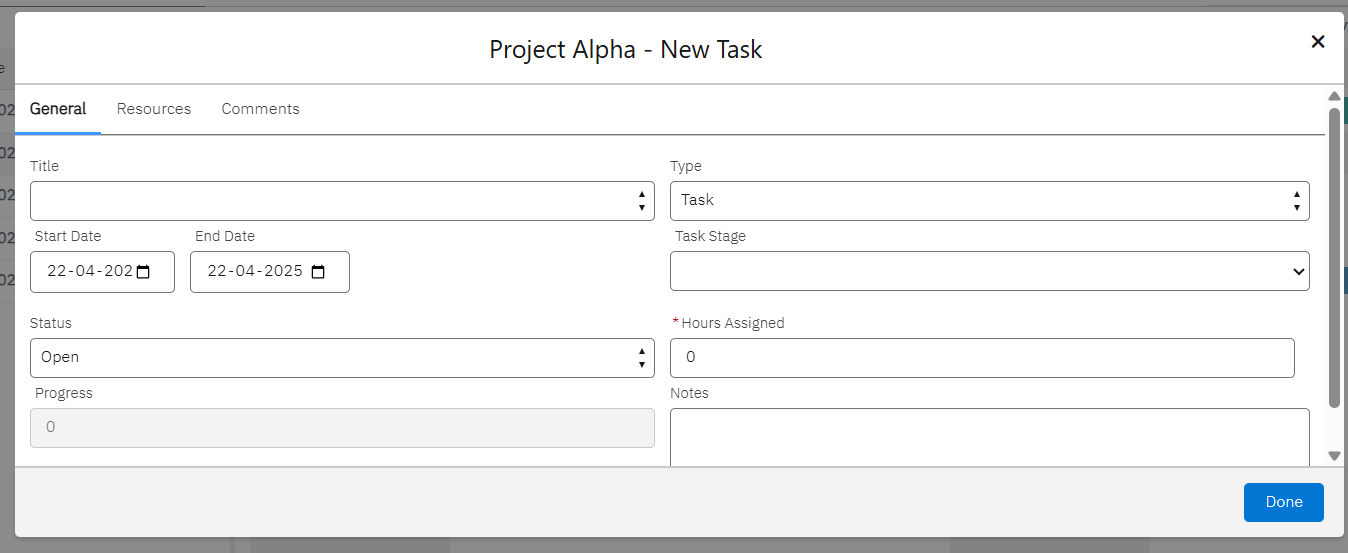Click the dialog's vertical scrollbar thumb
This screenshot has width=1348, height=553.
(1334, 258)
